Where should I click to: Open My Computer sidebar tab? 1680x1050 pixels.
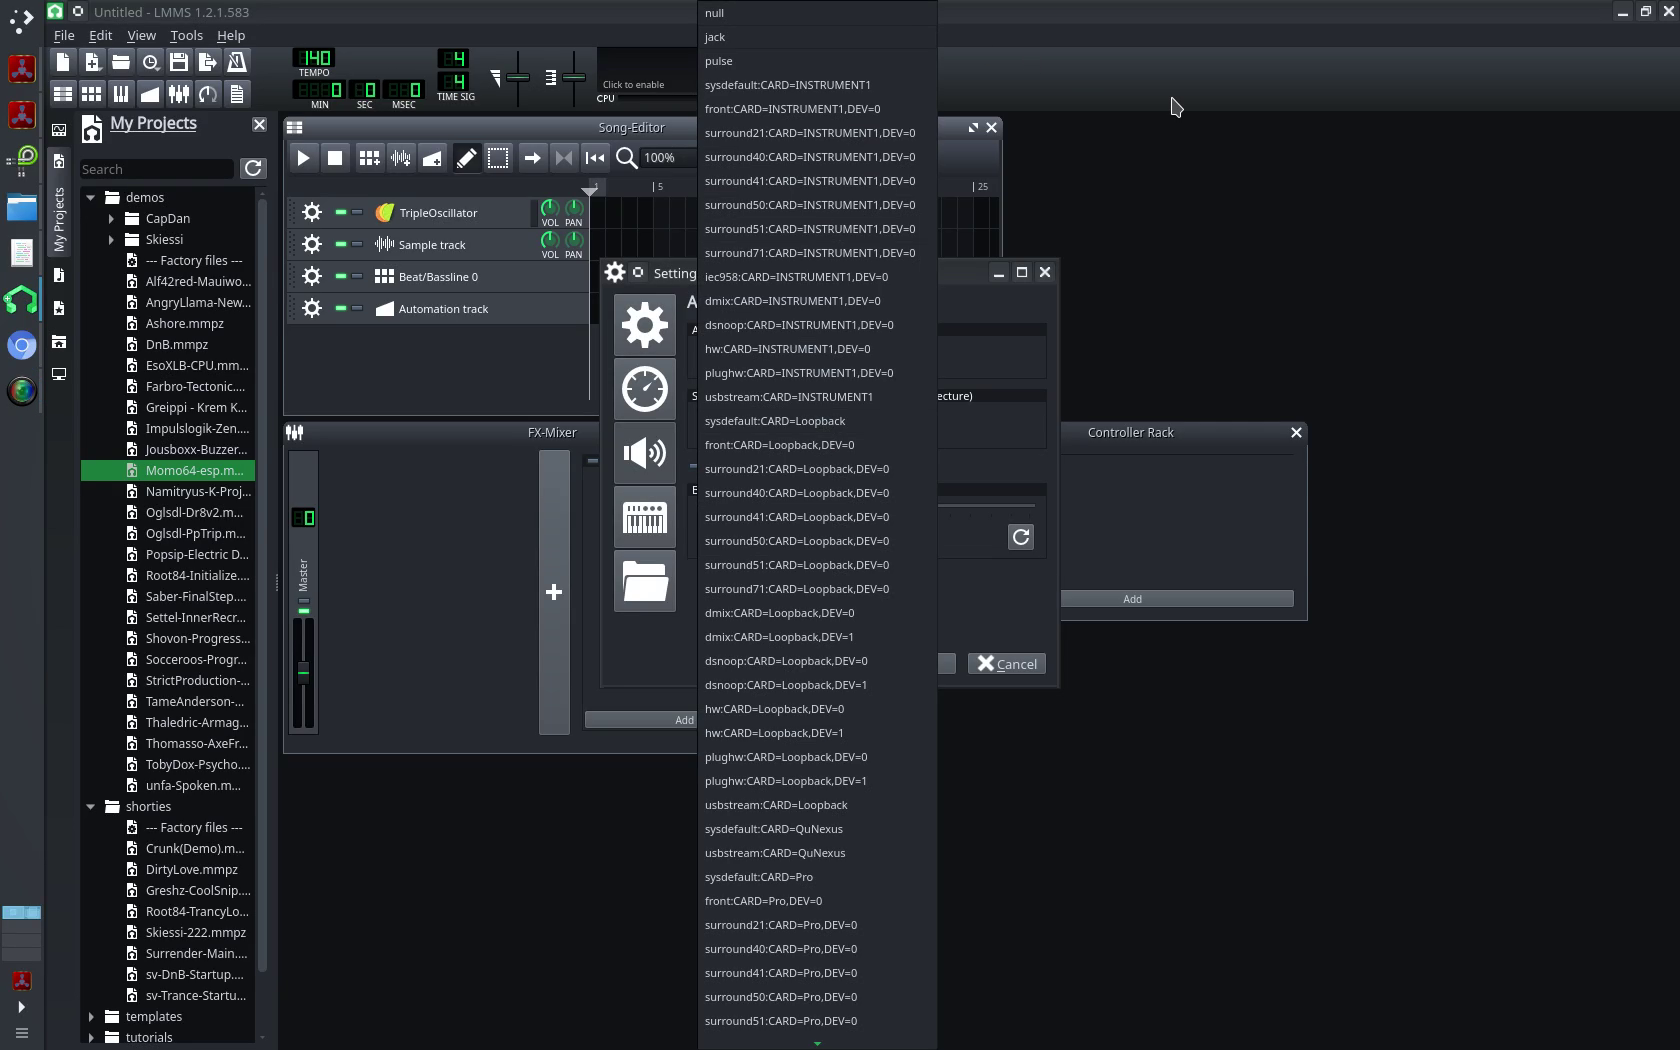tap(59, 374)
